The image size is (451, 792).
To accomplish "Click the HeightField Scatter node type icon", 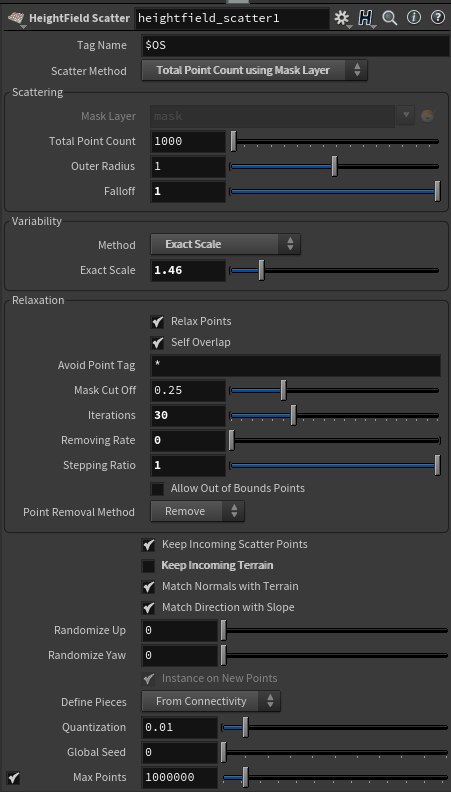I will (x=17, y=18).
